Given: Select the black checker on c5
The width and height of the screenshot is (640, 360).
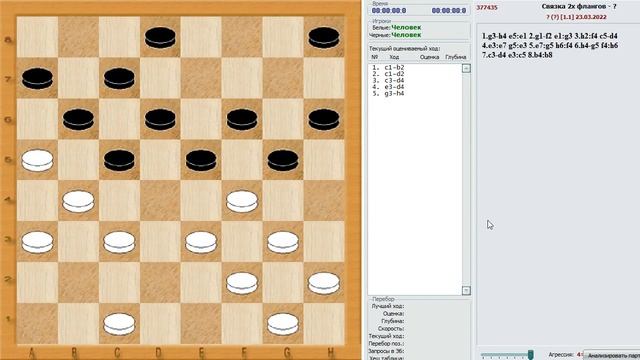Looking at the screenshot, I should [x=119, y=160].
